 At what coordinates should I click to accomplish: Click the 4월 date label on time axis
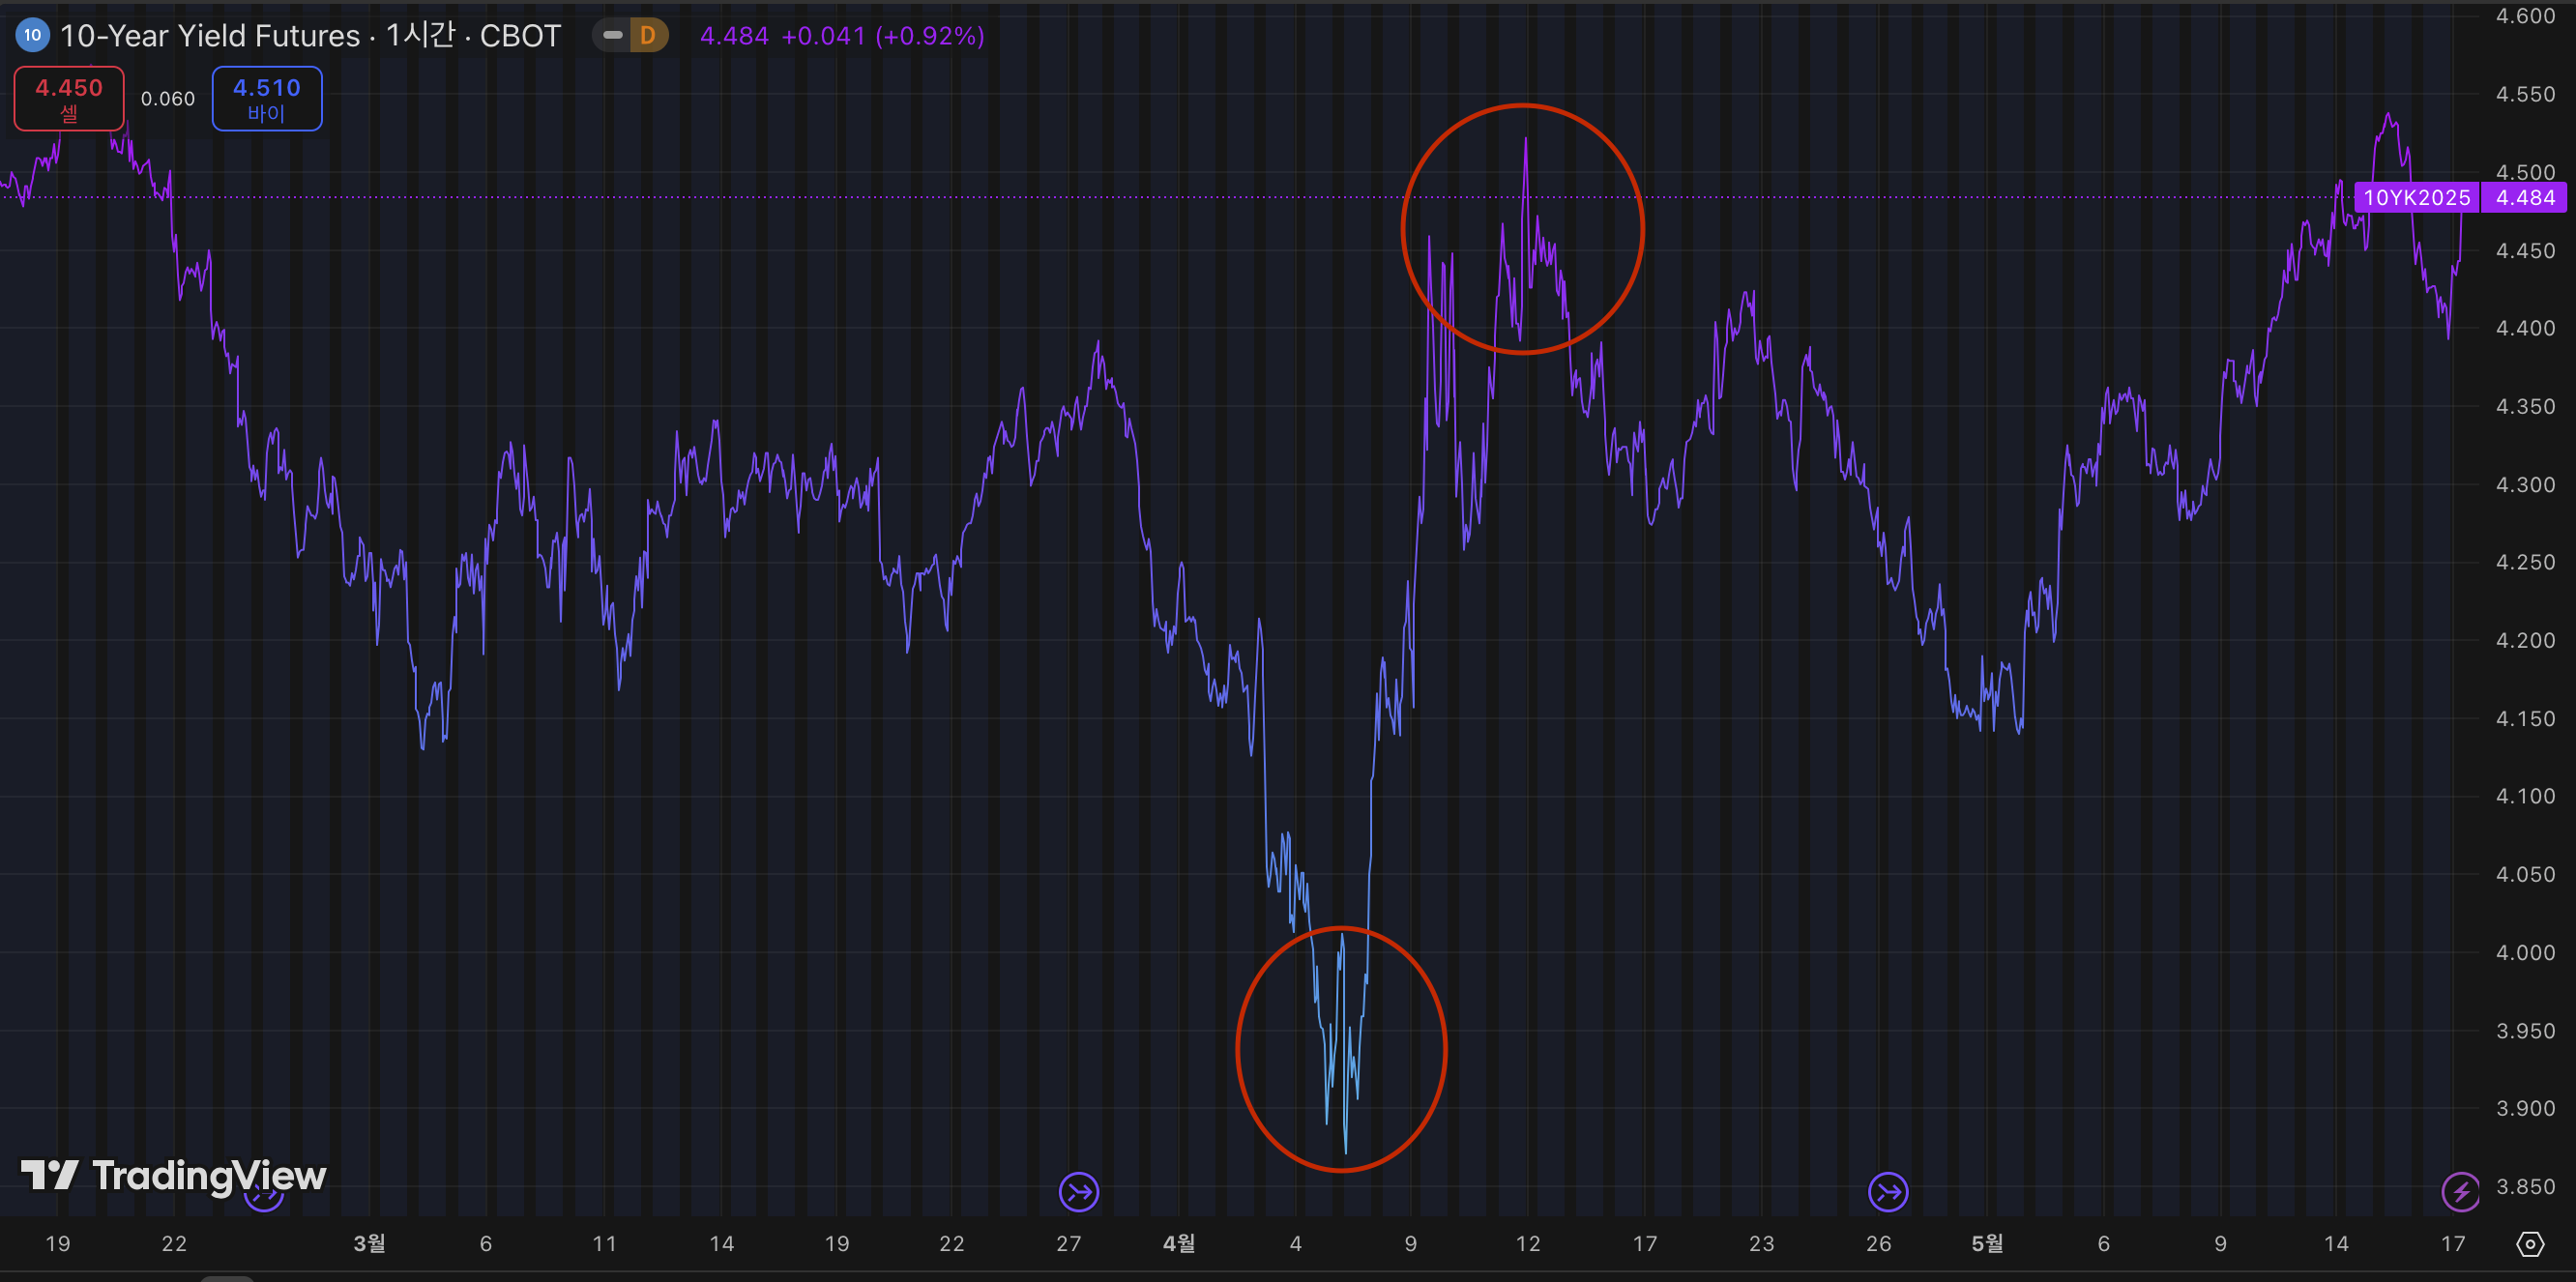(x=1179, y=1243)
